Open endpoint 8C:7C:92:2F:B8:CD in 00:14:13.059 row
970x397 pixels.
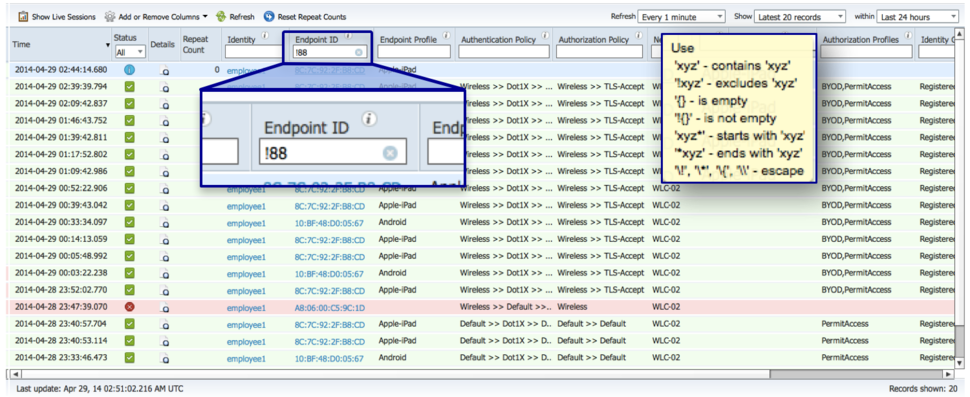329,239
